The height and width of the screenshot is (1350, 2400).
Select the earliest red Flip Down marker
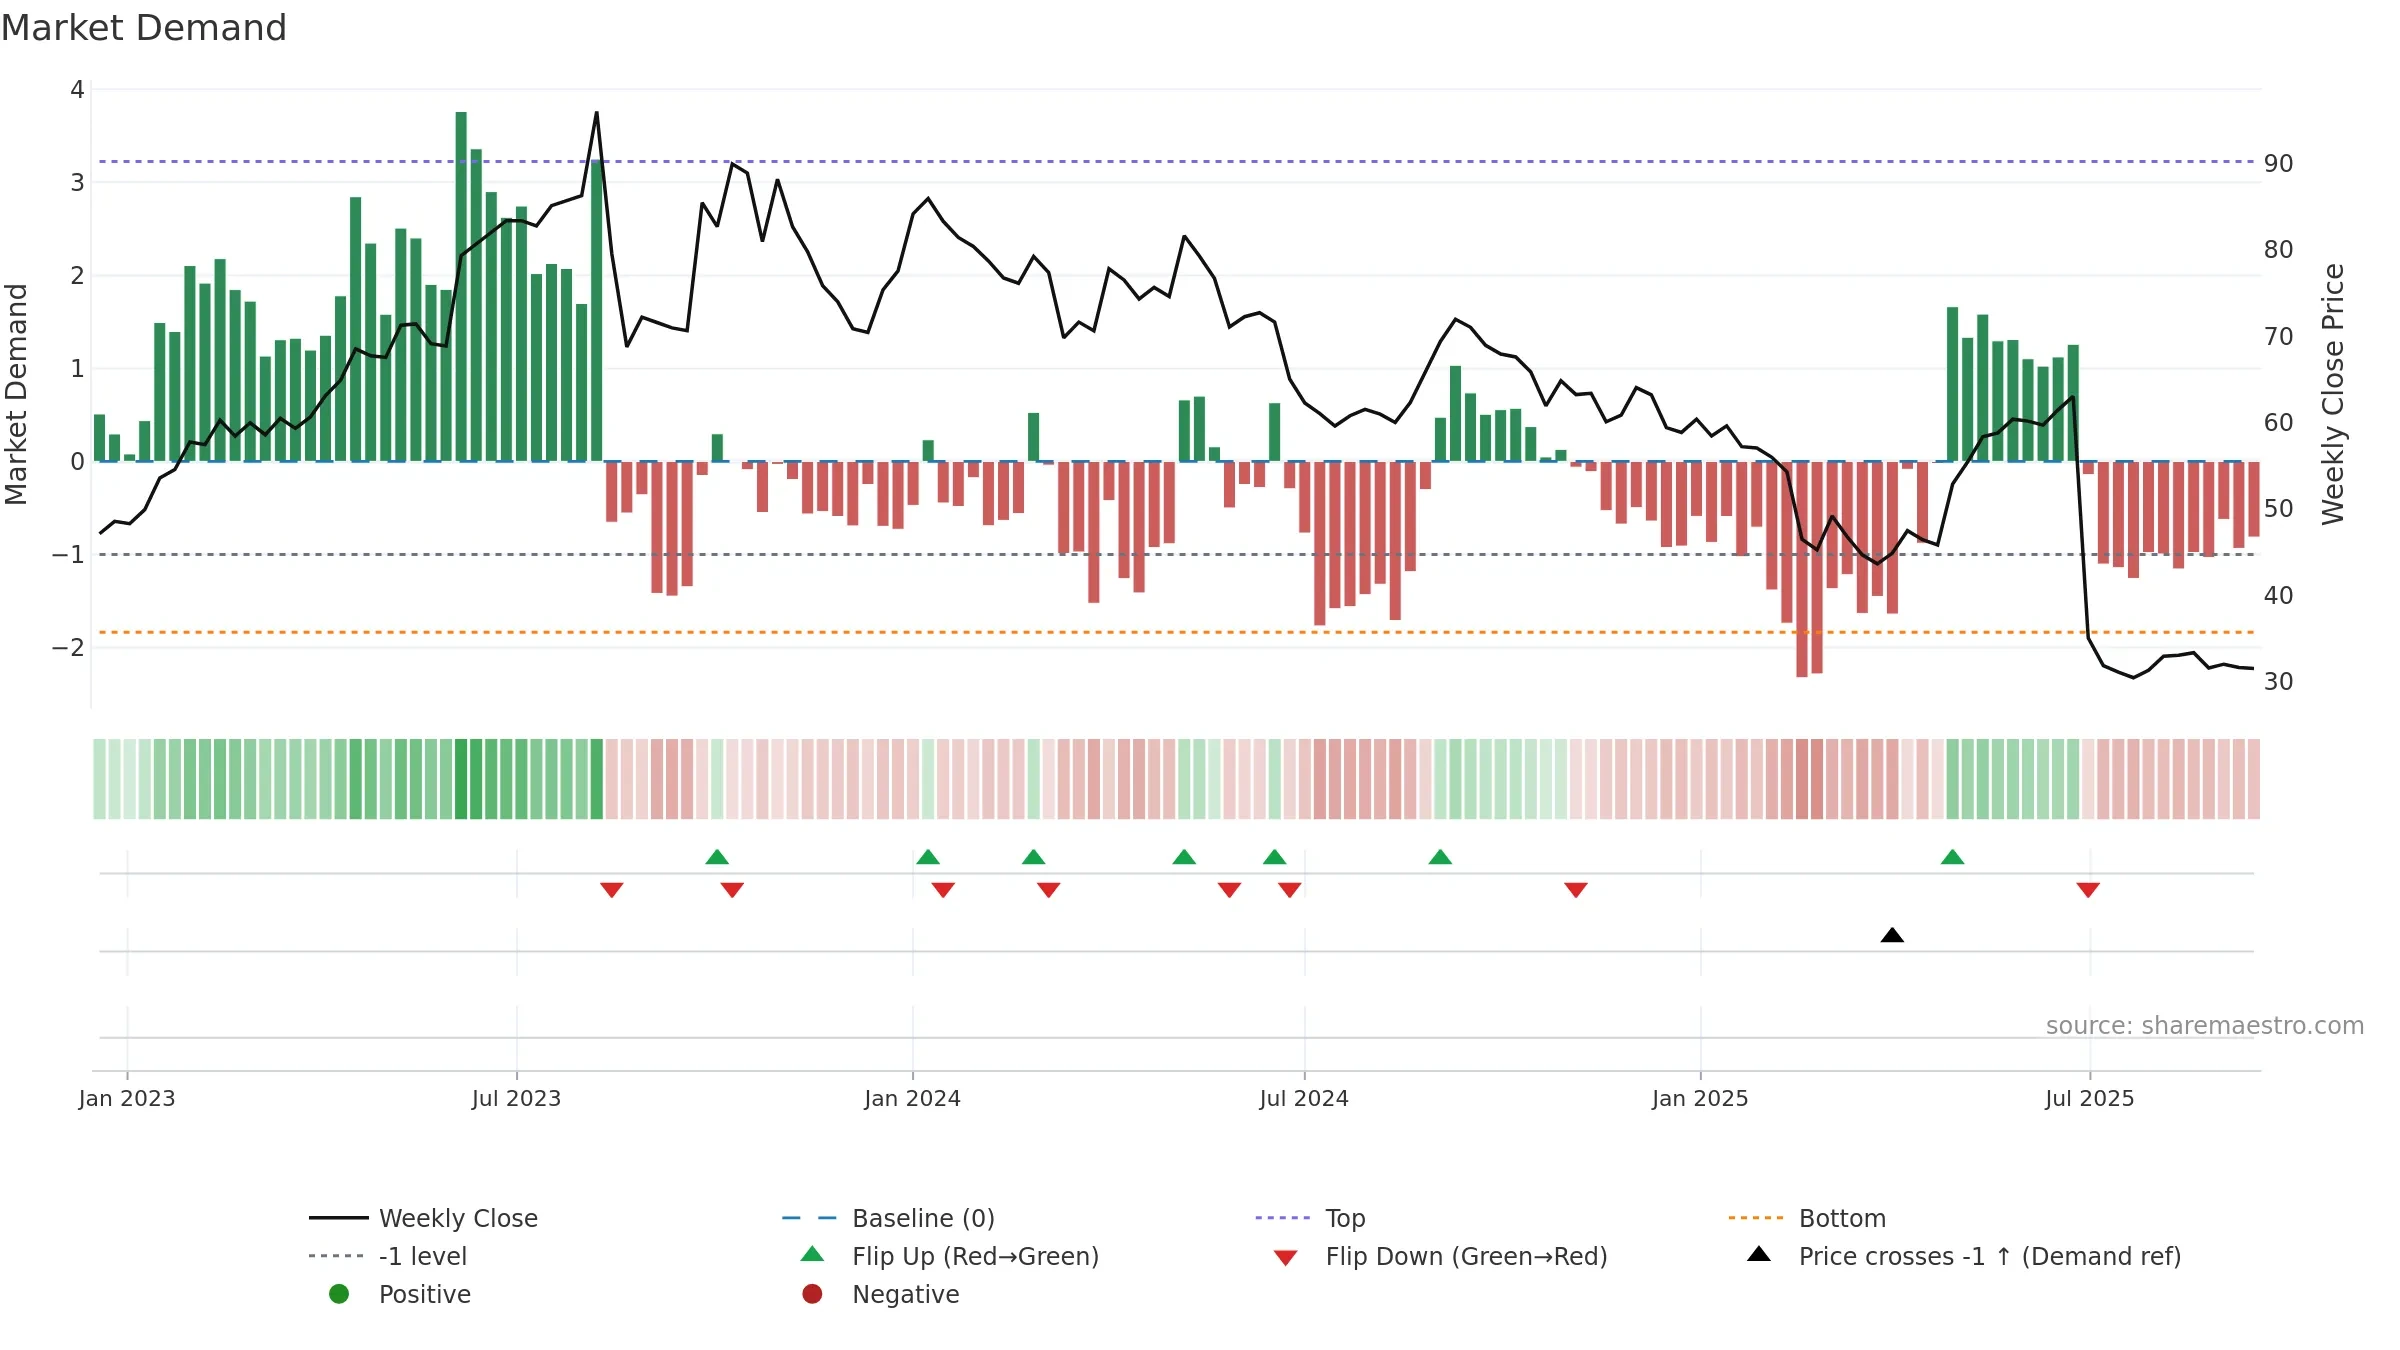tap(612, 890)
